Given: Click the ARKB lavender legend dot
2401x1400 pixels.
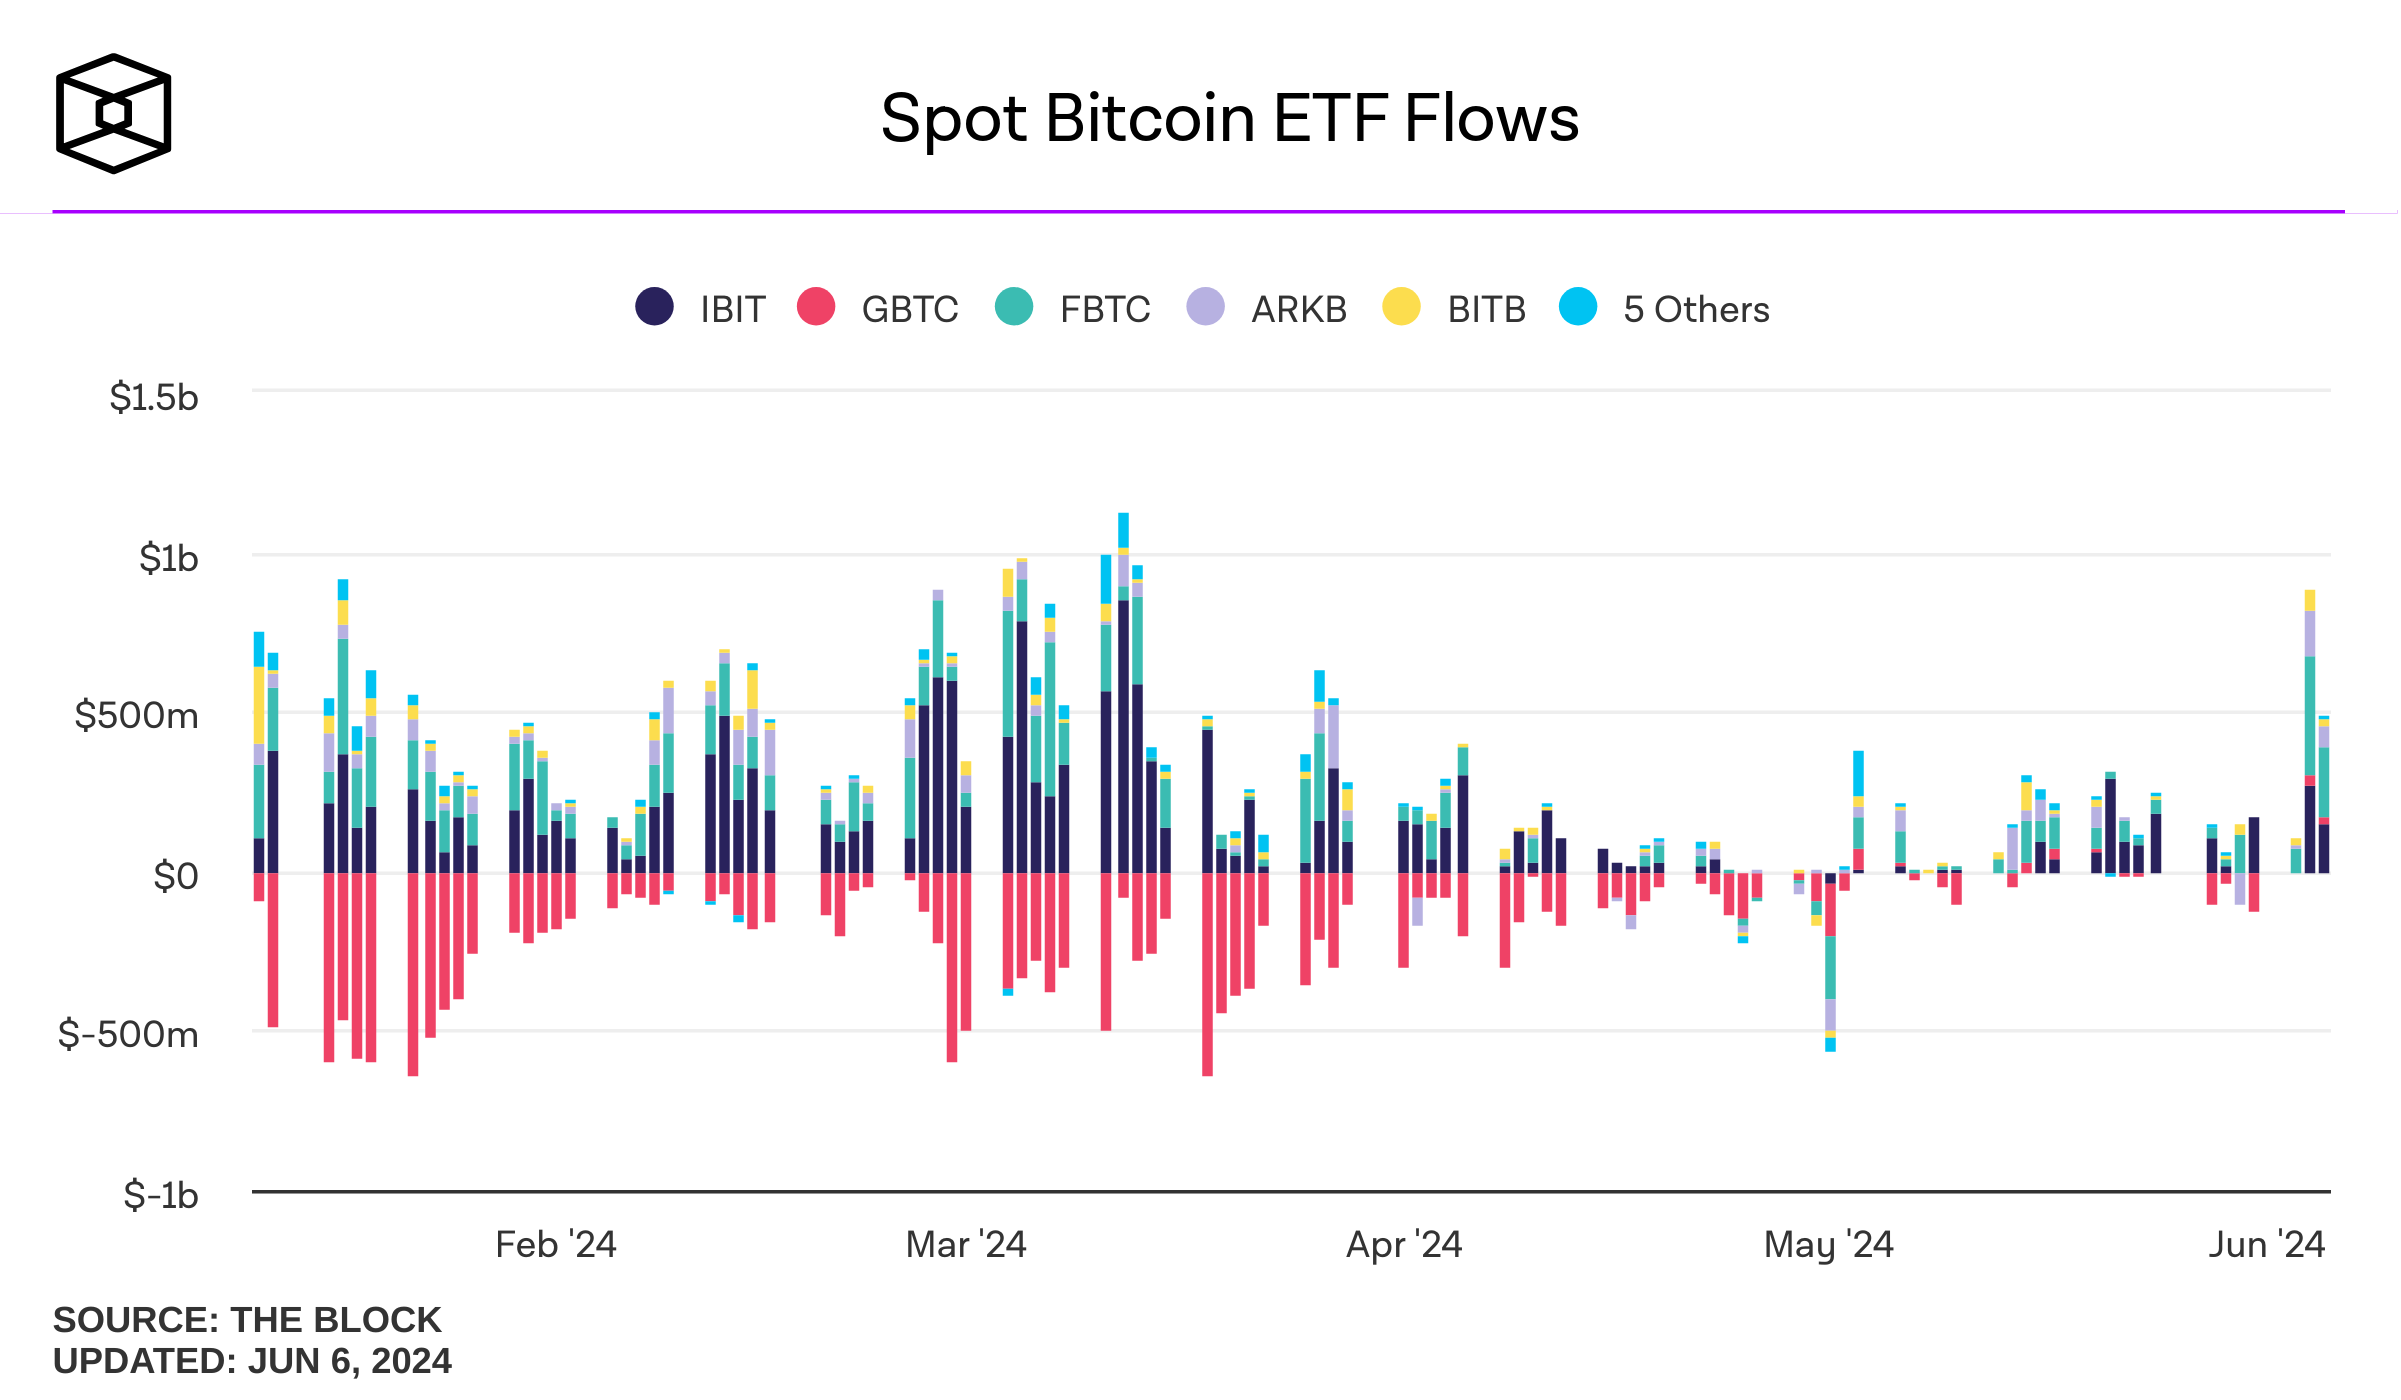Looking at the screenshot, I should [1205, 307].
